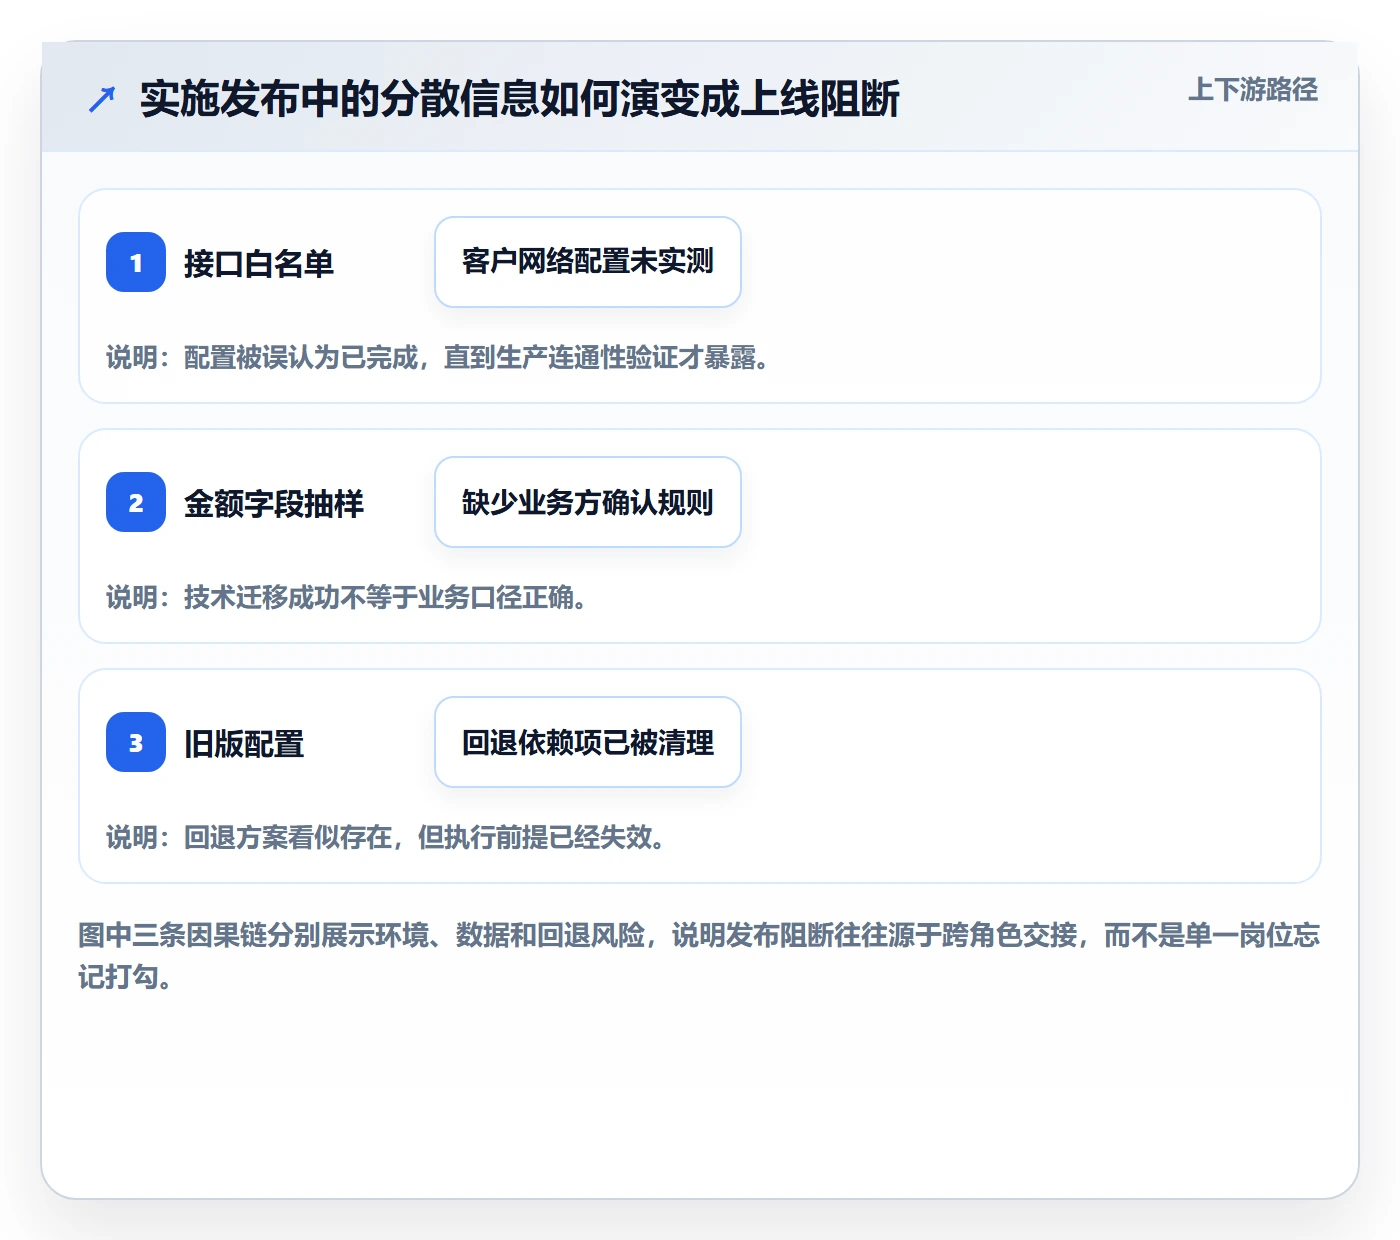This screenshot has height=1240, width=1400.
Task: Click step 2 number badge
Action: click(x=136, y=502)
